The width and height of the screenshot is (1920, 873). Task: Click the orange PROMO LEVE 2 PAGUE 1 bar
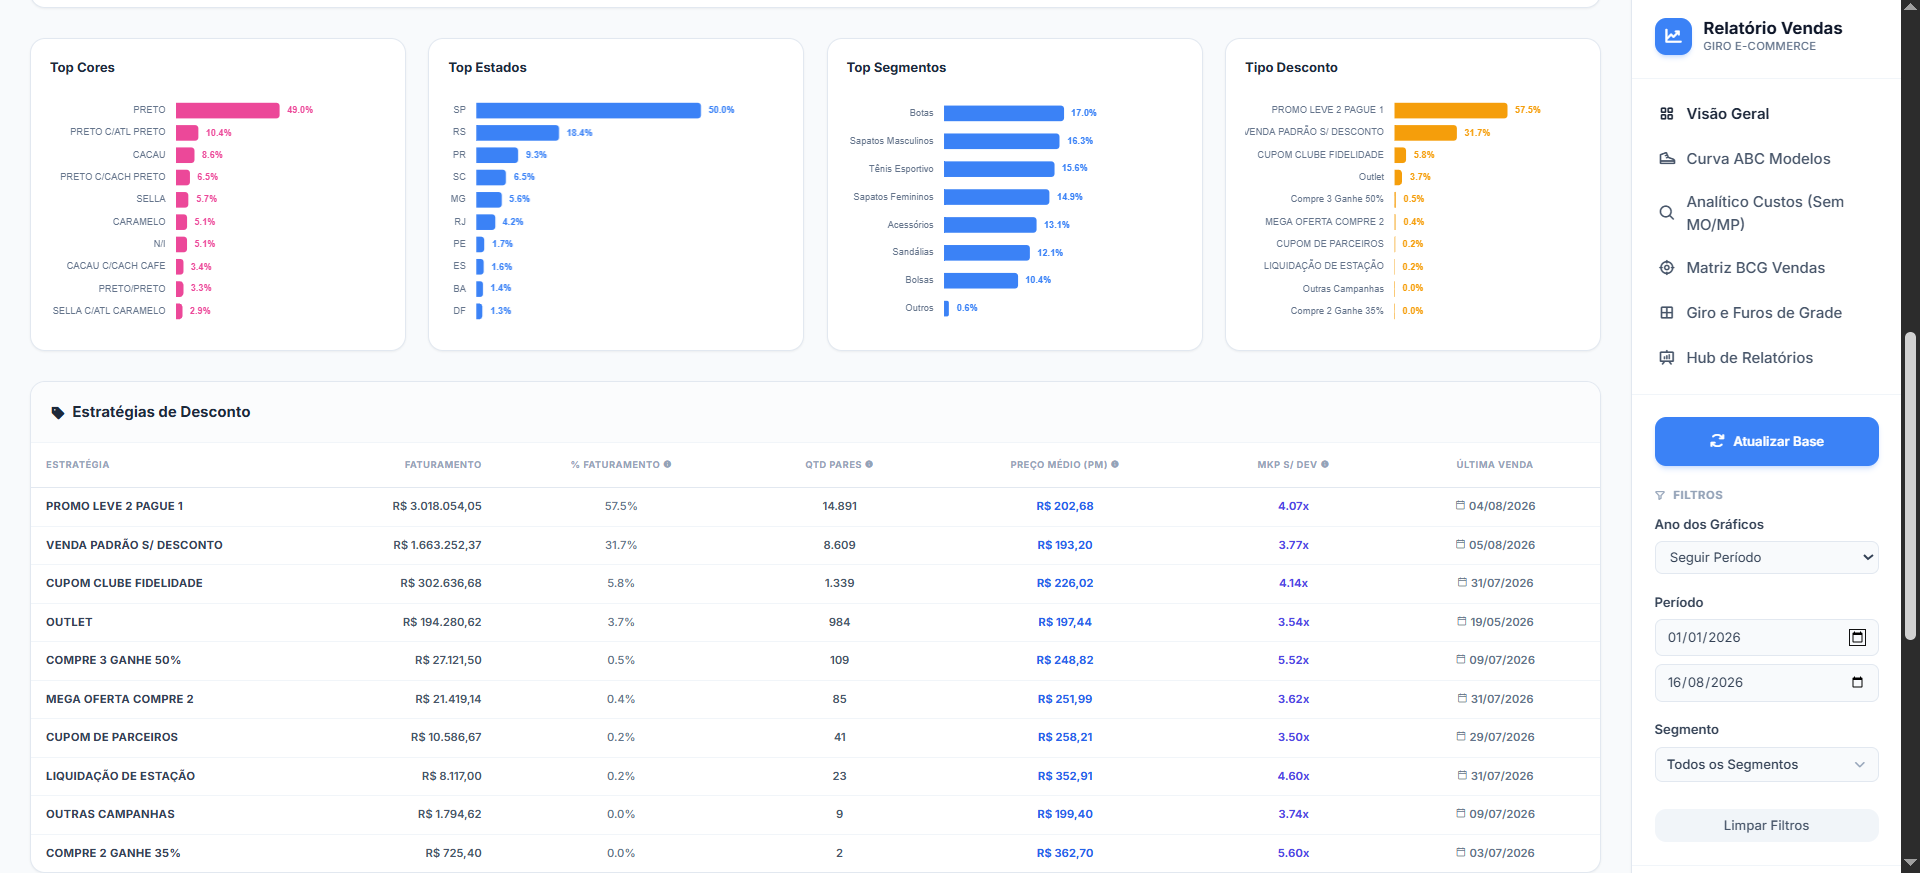(1450, 110)
